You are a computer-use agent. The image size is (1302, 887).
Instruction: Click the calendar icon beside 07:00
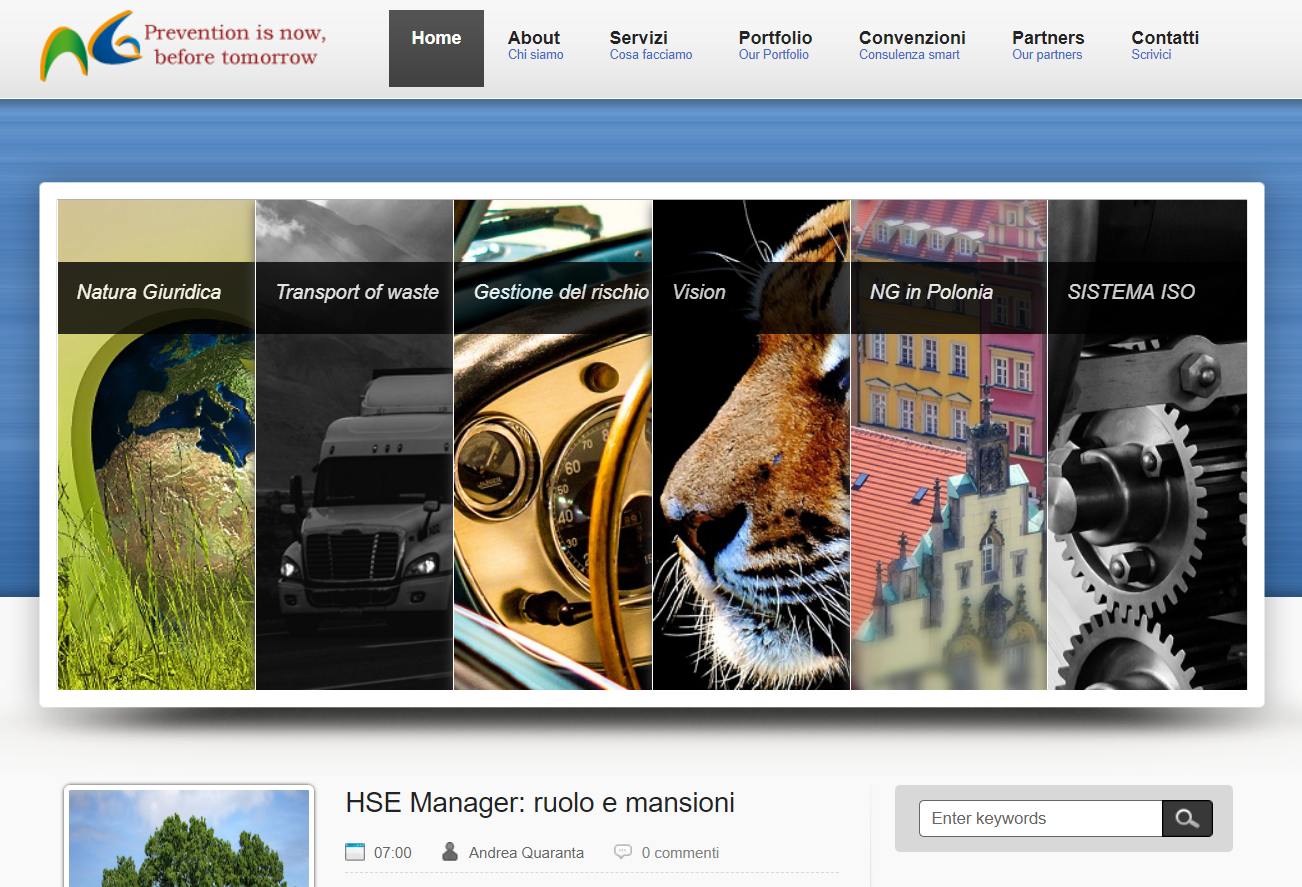355,852
